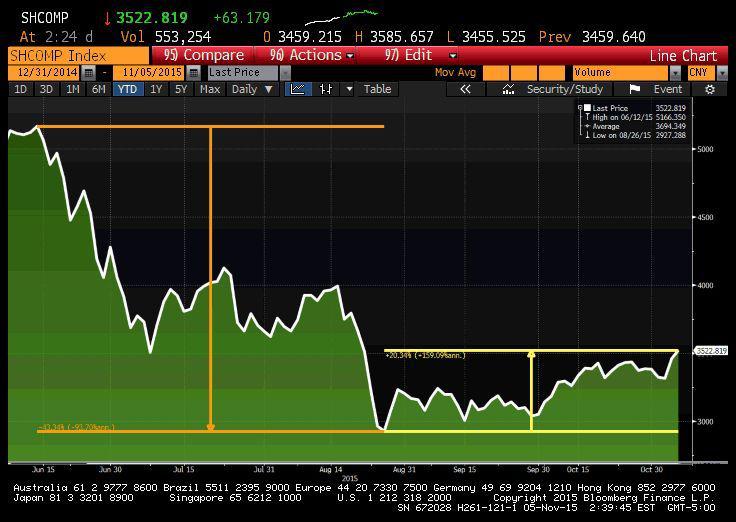
Task: Open the chart settings gear
Action: [x=710, y=89]
